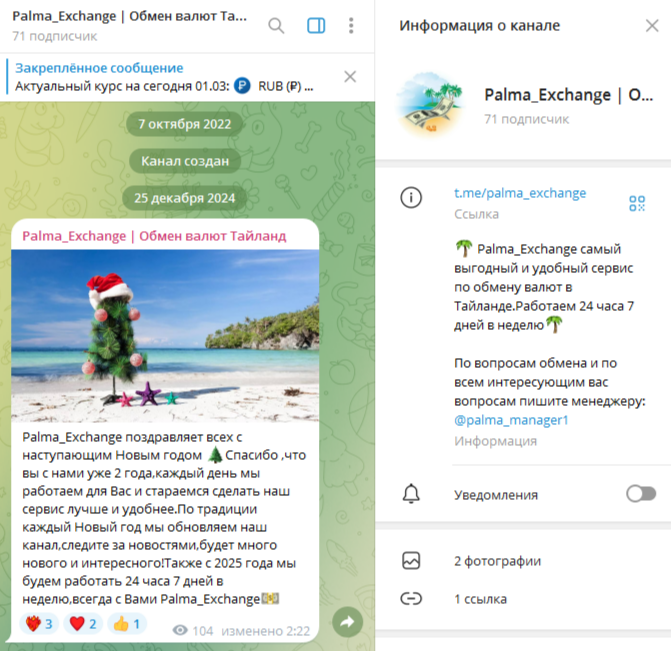Close the channel information panel
Viewport: 671px width, 651px height.
pyautogui.click(x=652, y=26)
